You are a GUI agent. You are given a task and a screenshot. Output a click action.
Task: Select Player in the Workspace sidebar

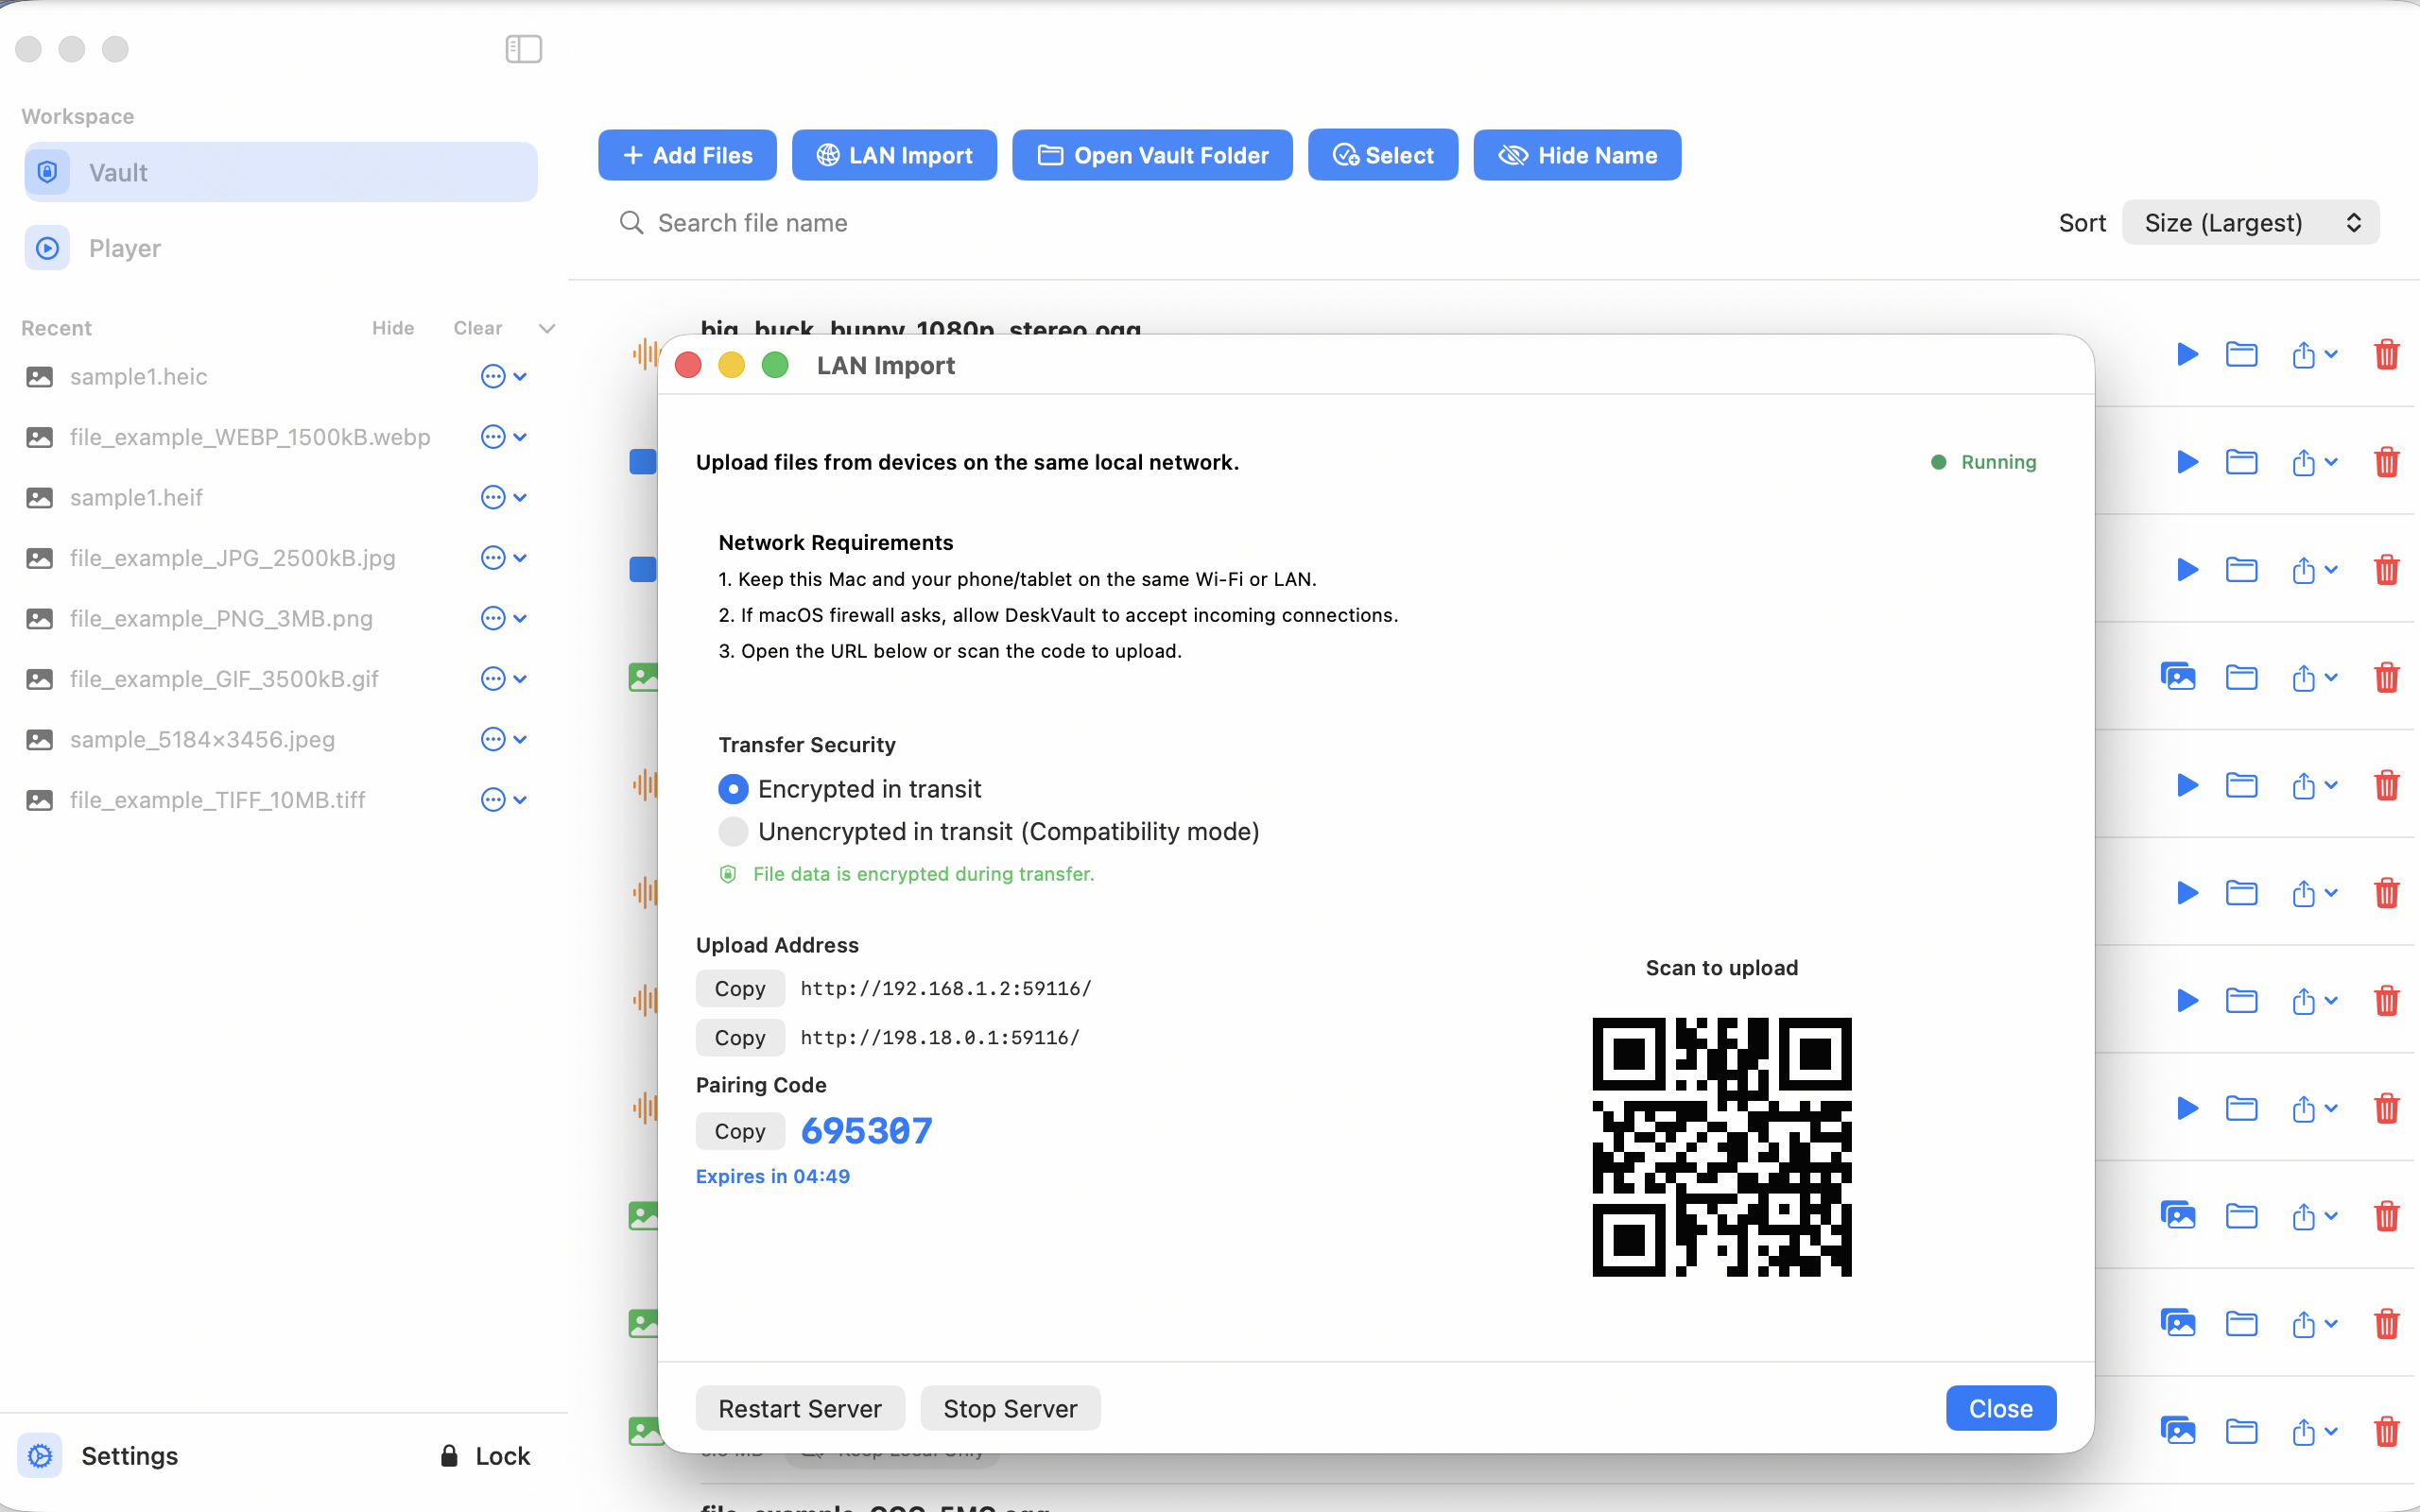tap(124, 248)
